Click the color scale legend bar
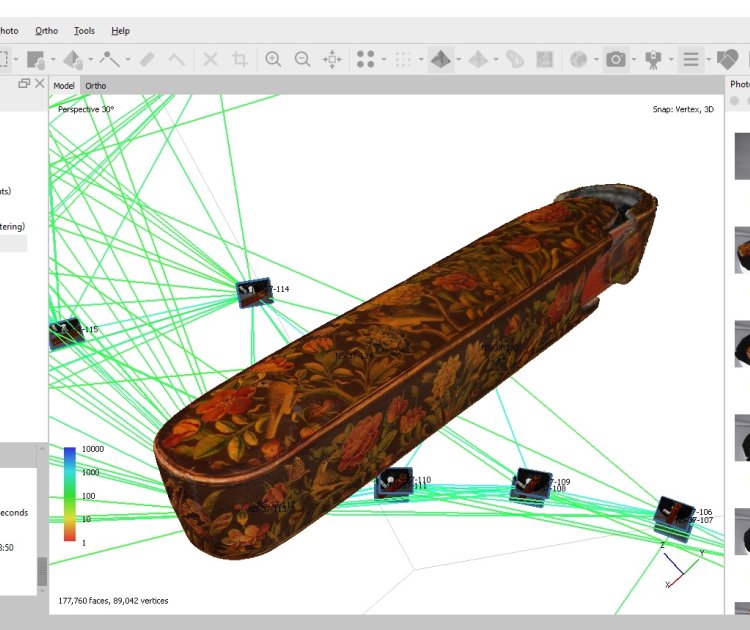 tap(70, 494)
